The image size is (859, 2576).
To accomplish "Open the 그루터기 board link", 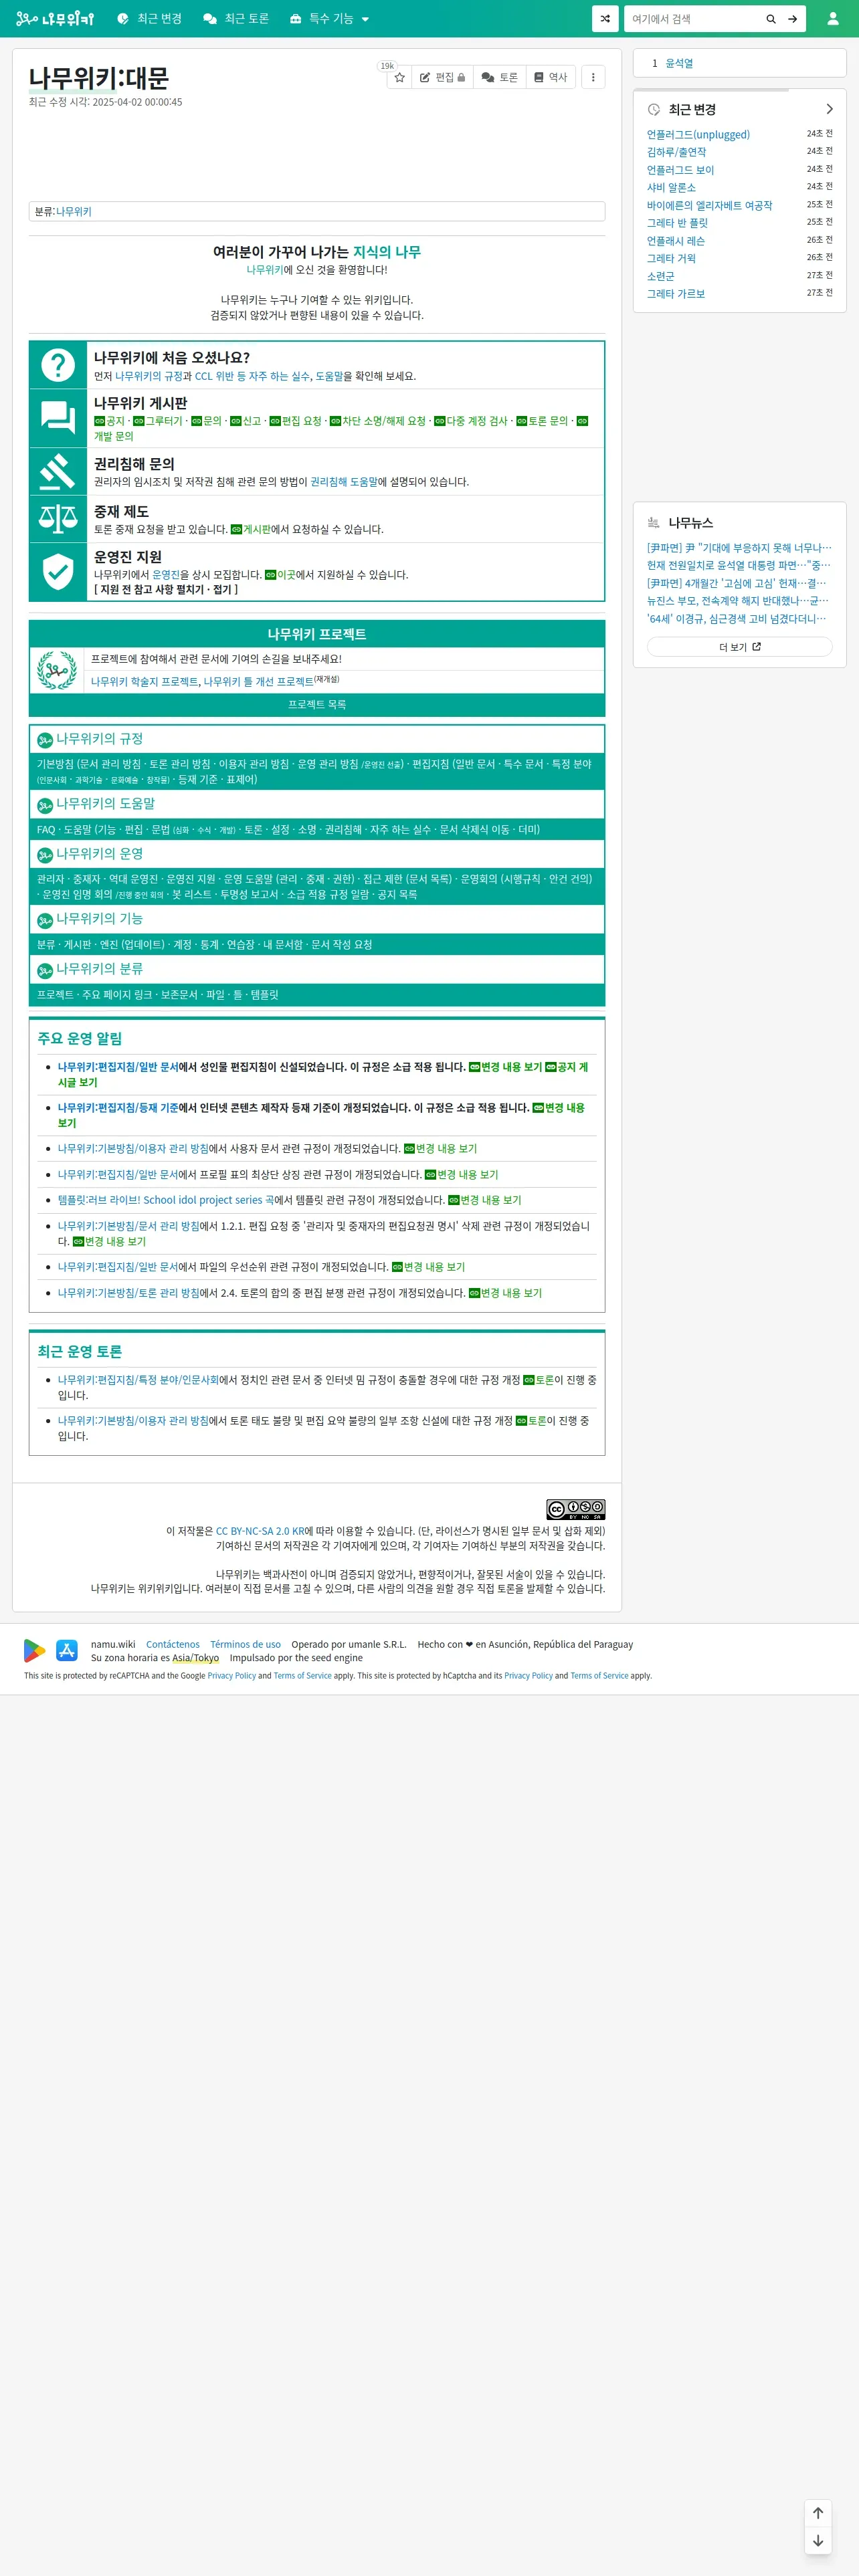I will tap(158, 421).
